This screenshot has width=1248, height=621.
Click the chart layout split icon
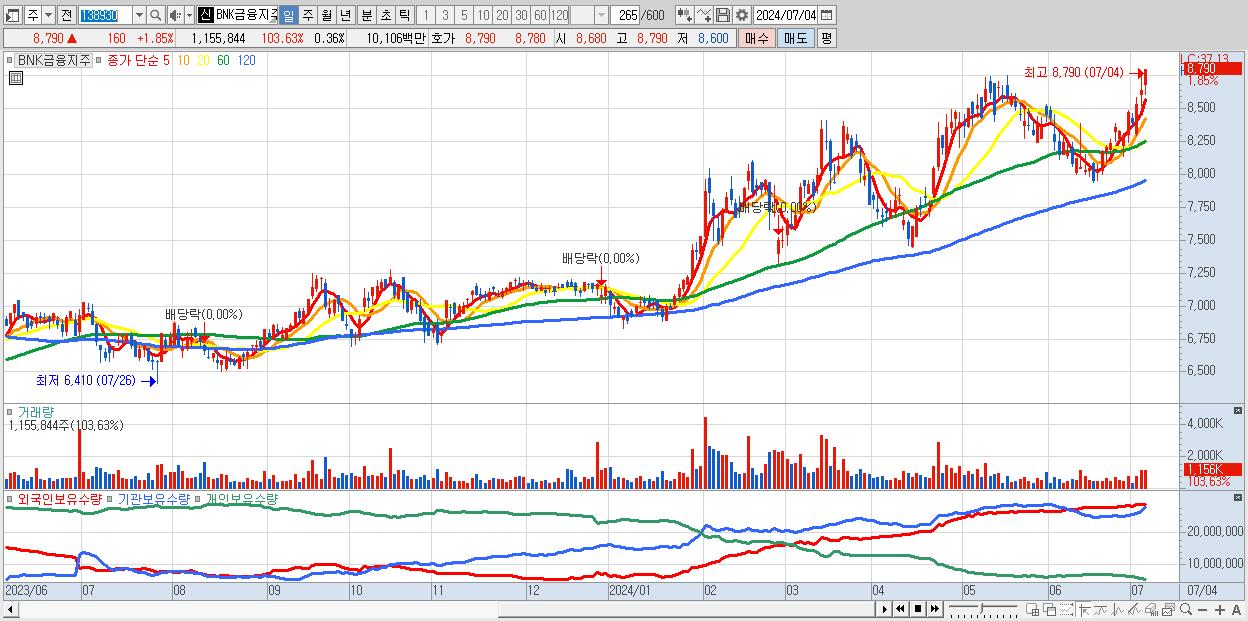1032,609
